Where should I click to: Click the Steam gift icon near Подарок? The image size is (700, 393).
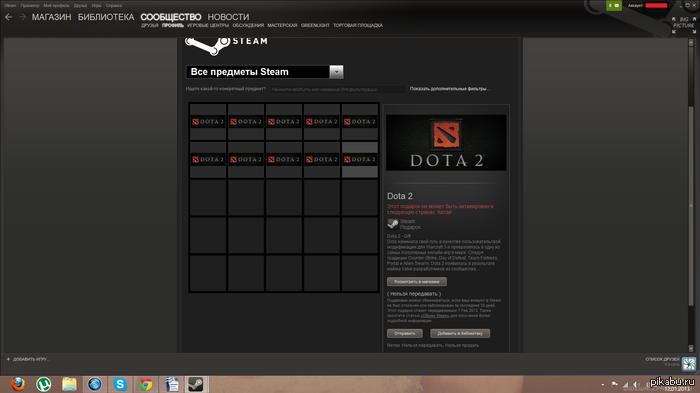point(393,224)
